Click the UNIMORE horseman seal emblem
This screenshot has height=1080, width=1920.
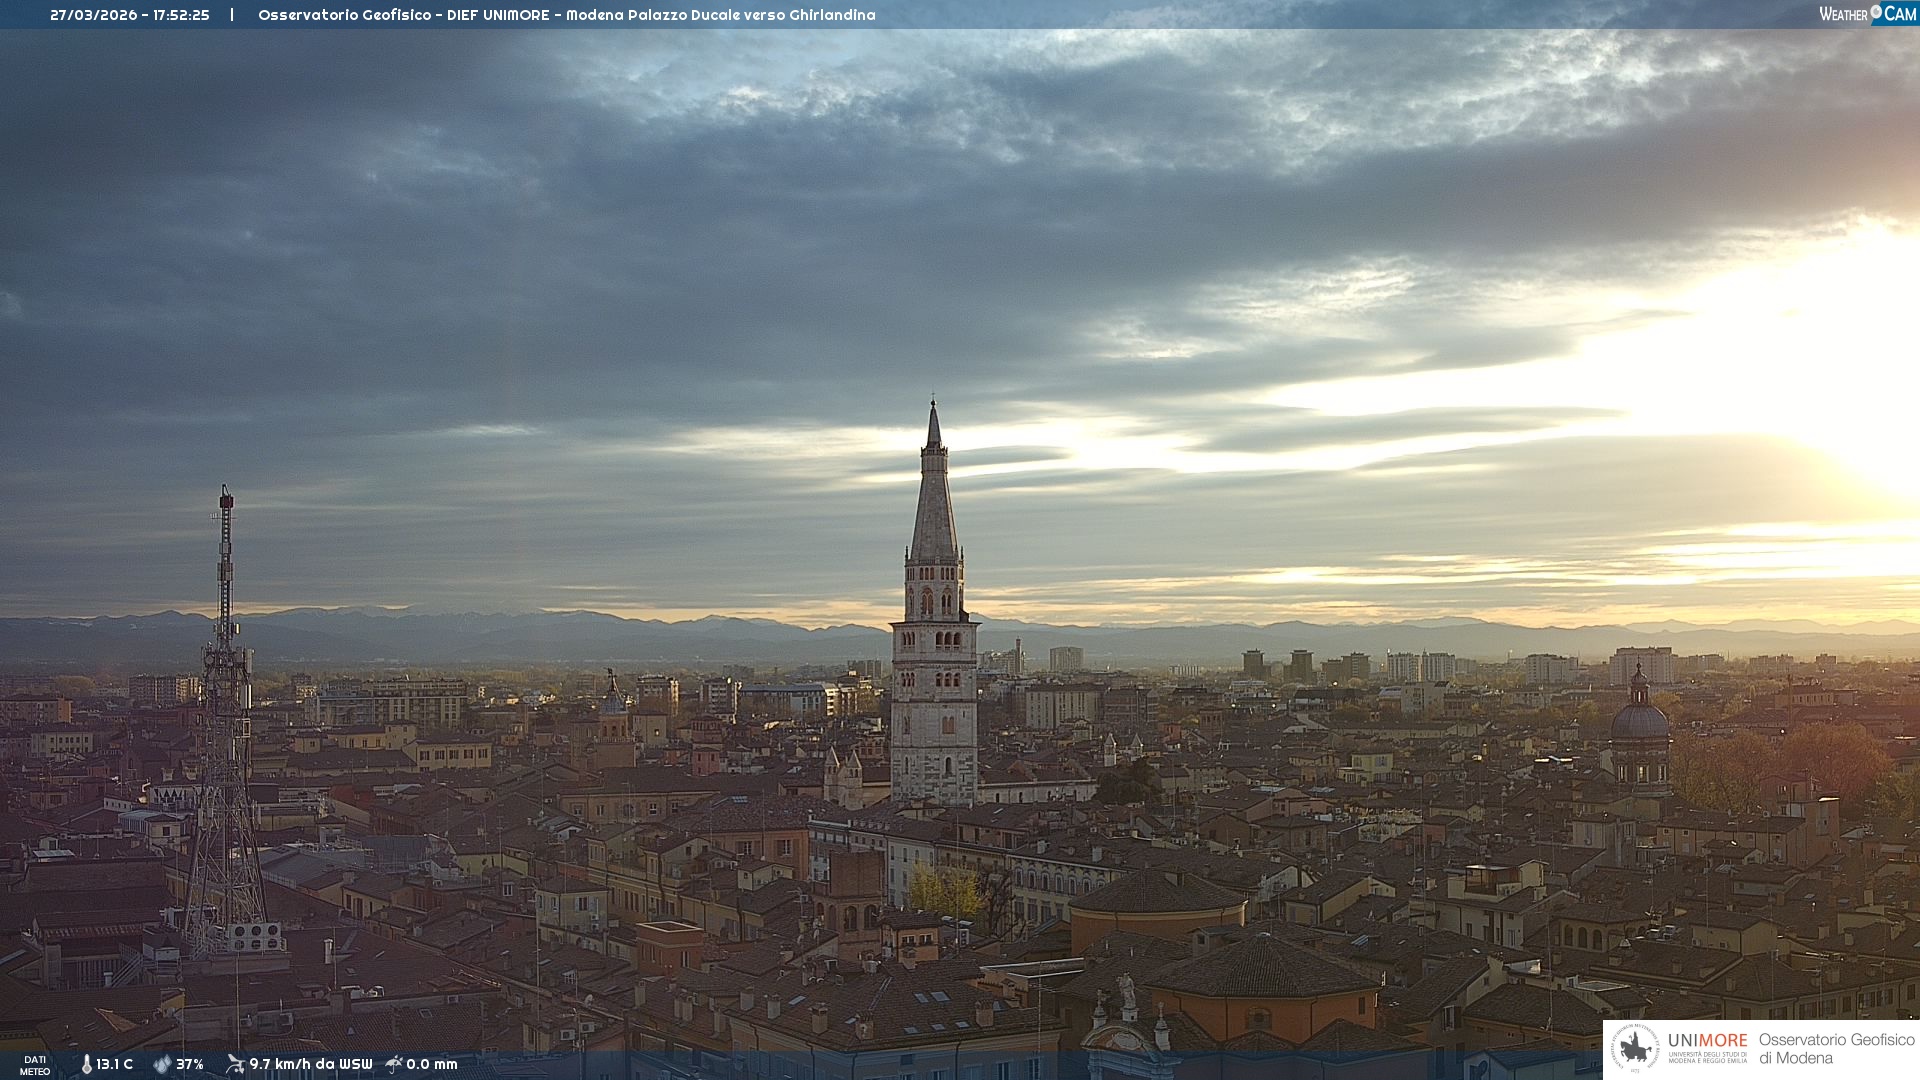[x=1635, y=1049]
